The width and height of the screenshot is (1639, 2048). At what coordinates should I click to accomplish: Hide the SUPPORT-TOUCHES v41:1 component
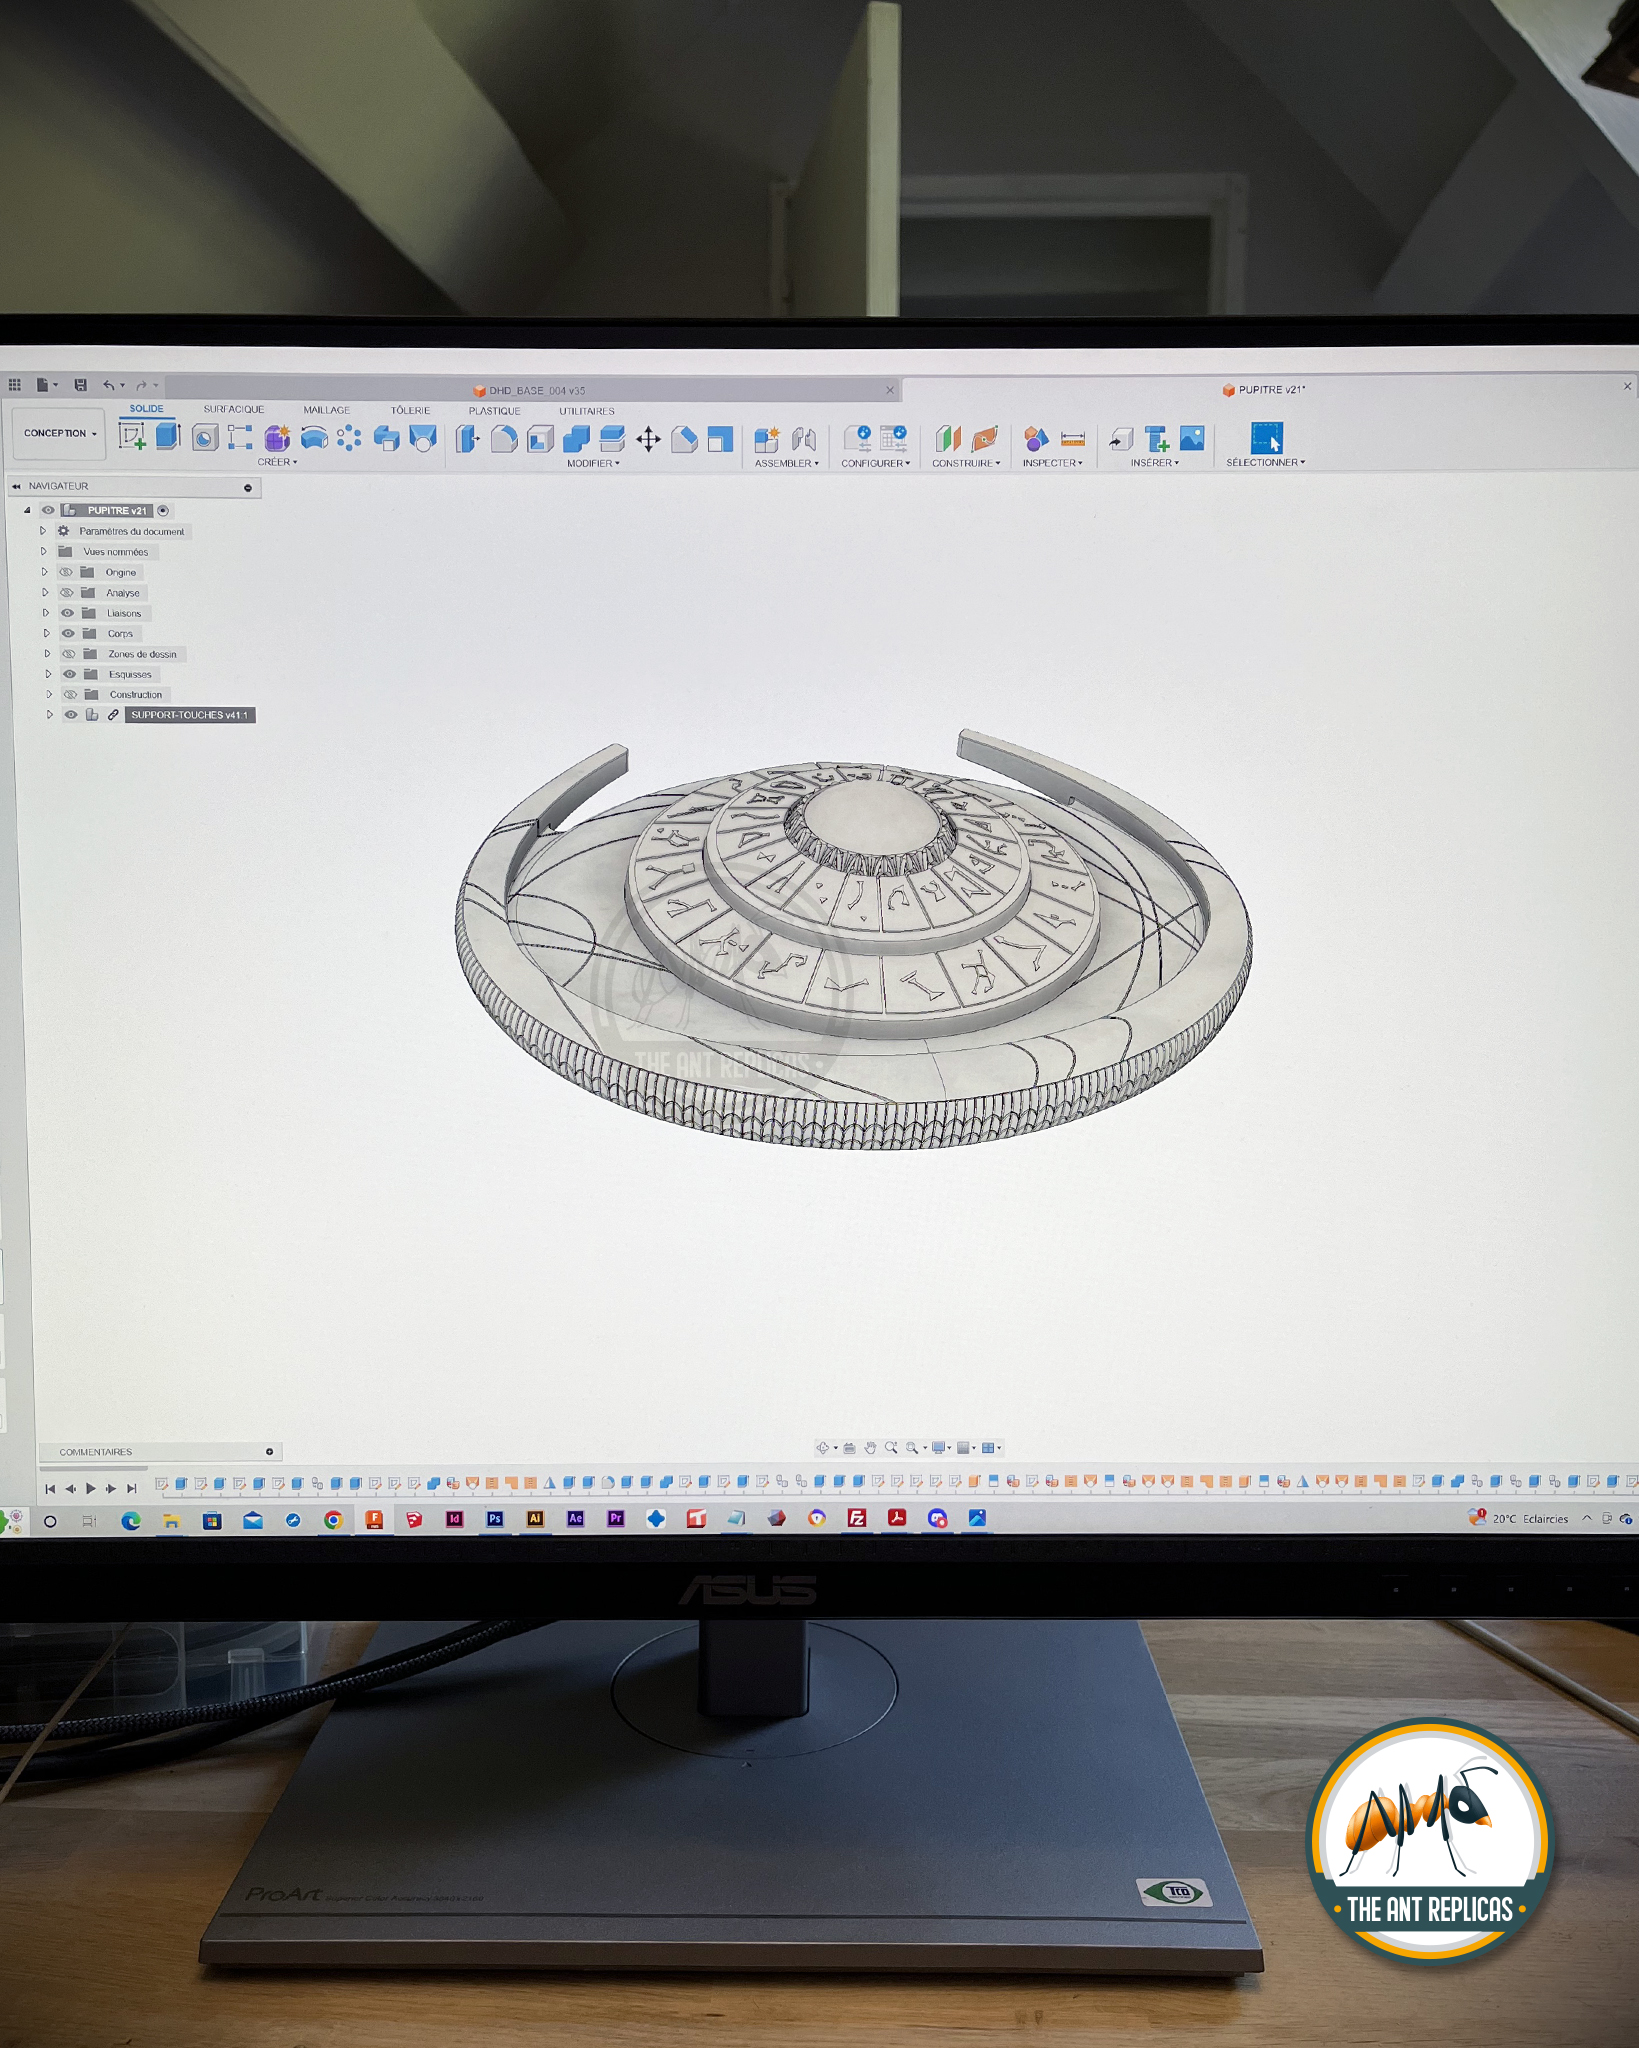pos(71,715)
